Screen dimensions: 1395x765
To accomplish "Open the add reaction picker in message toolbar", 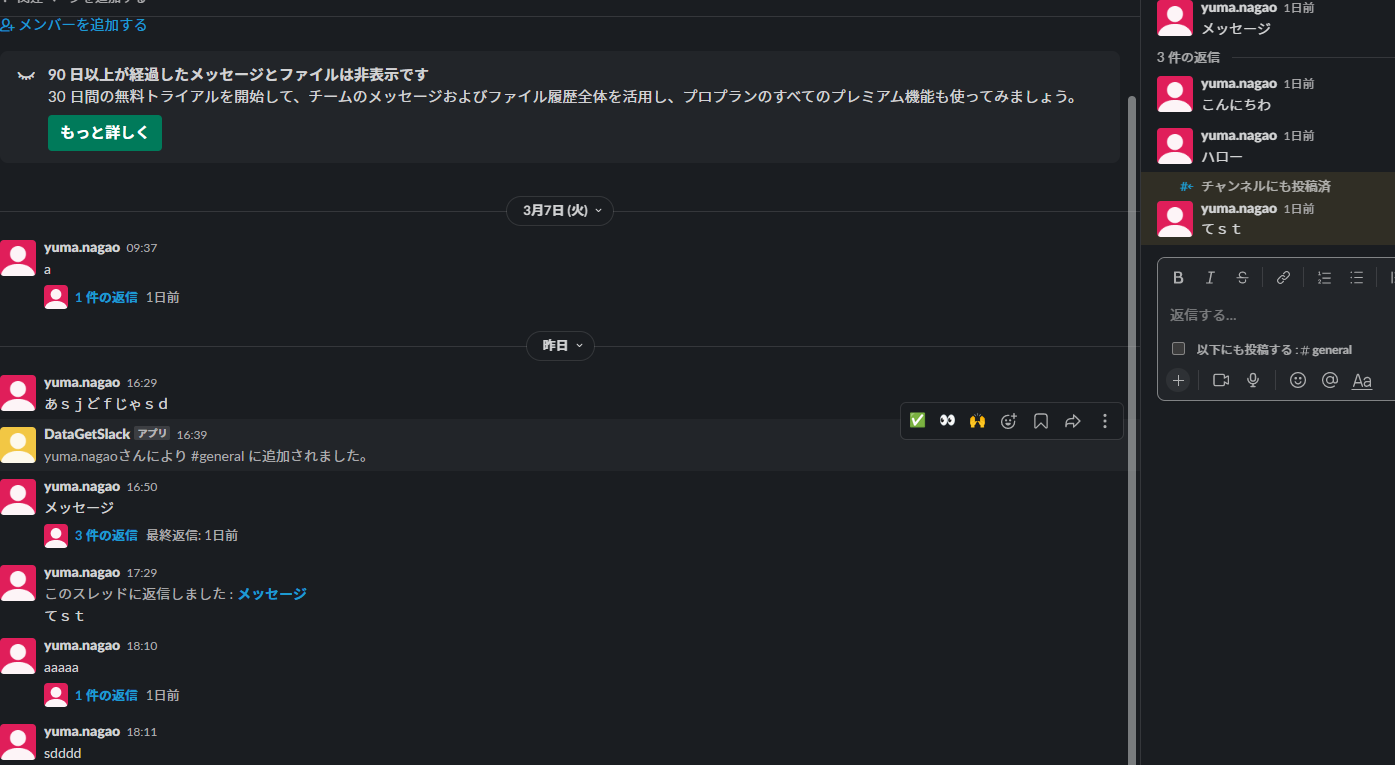I will 1008,421.
